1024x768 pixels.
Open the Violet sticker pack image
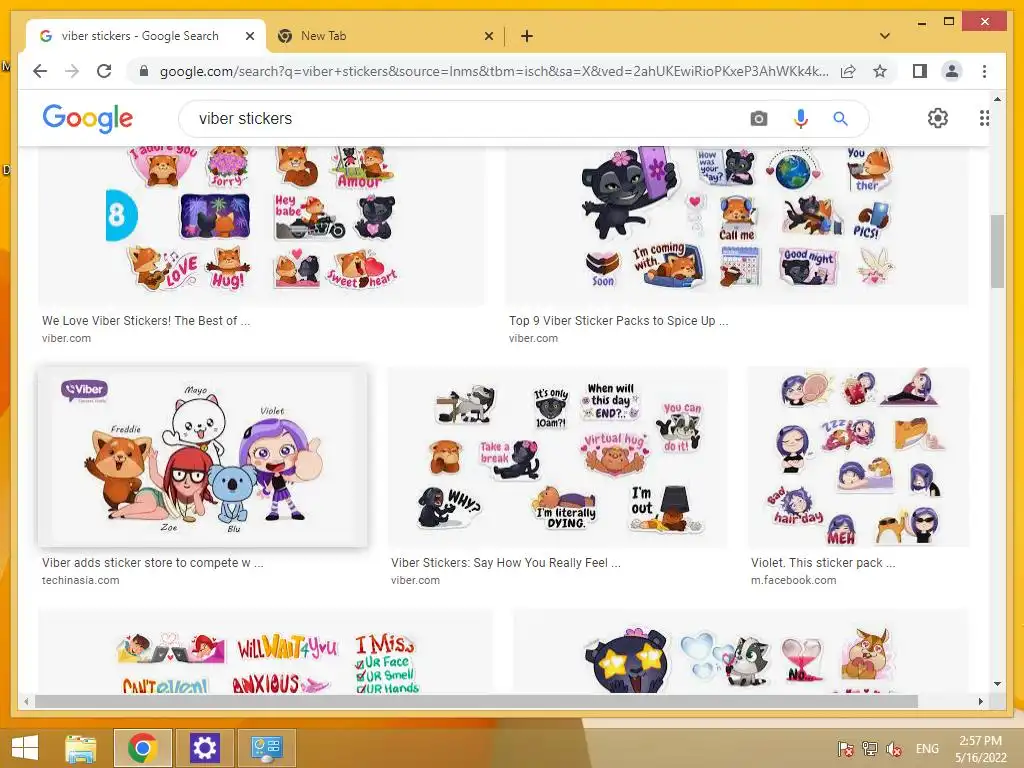(x=859, y=456)
